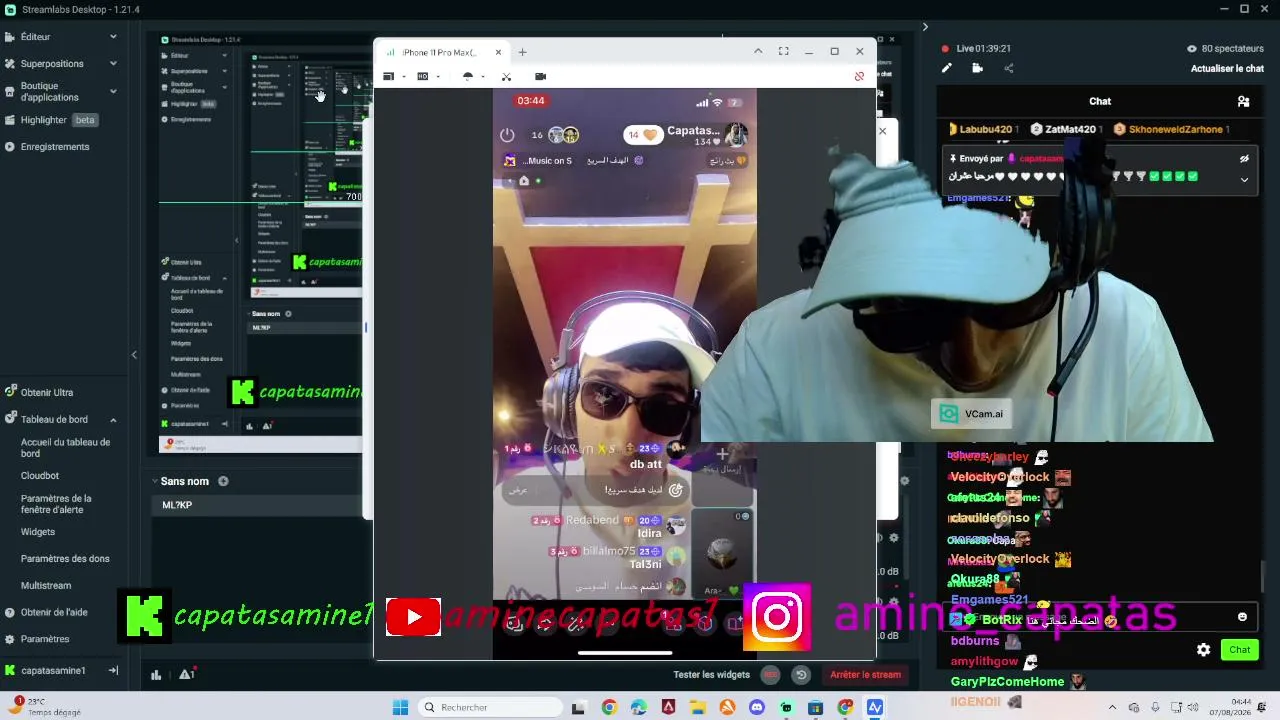Click the Obtenir Ultra link
1280x720 pixels.
pos(47,393)
